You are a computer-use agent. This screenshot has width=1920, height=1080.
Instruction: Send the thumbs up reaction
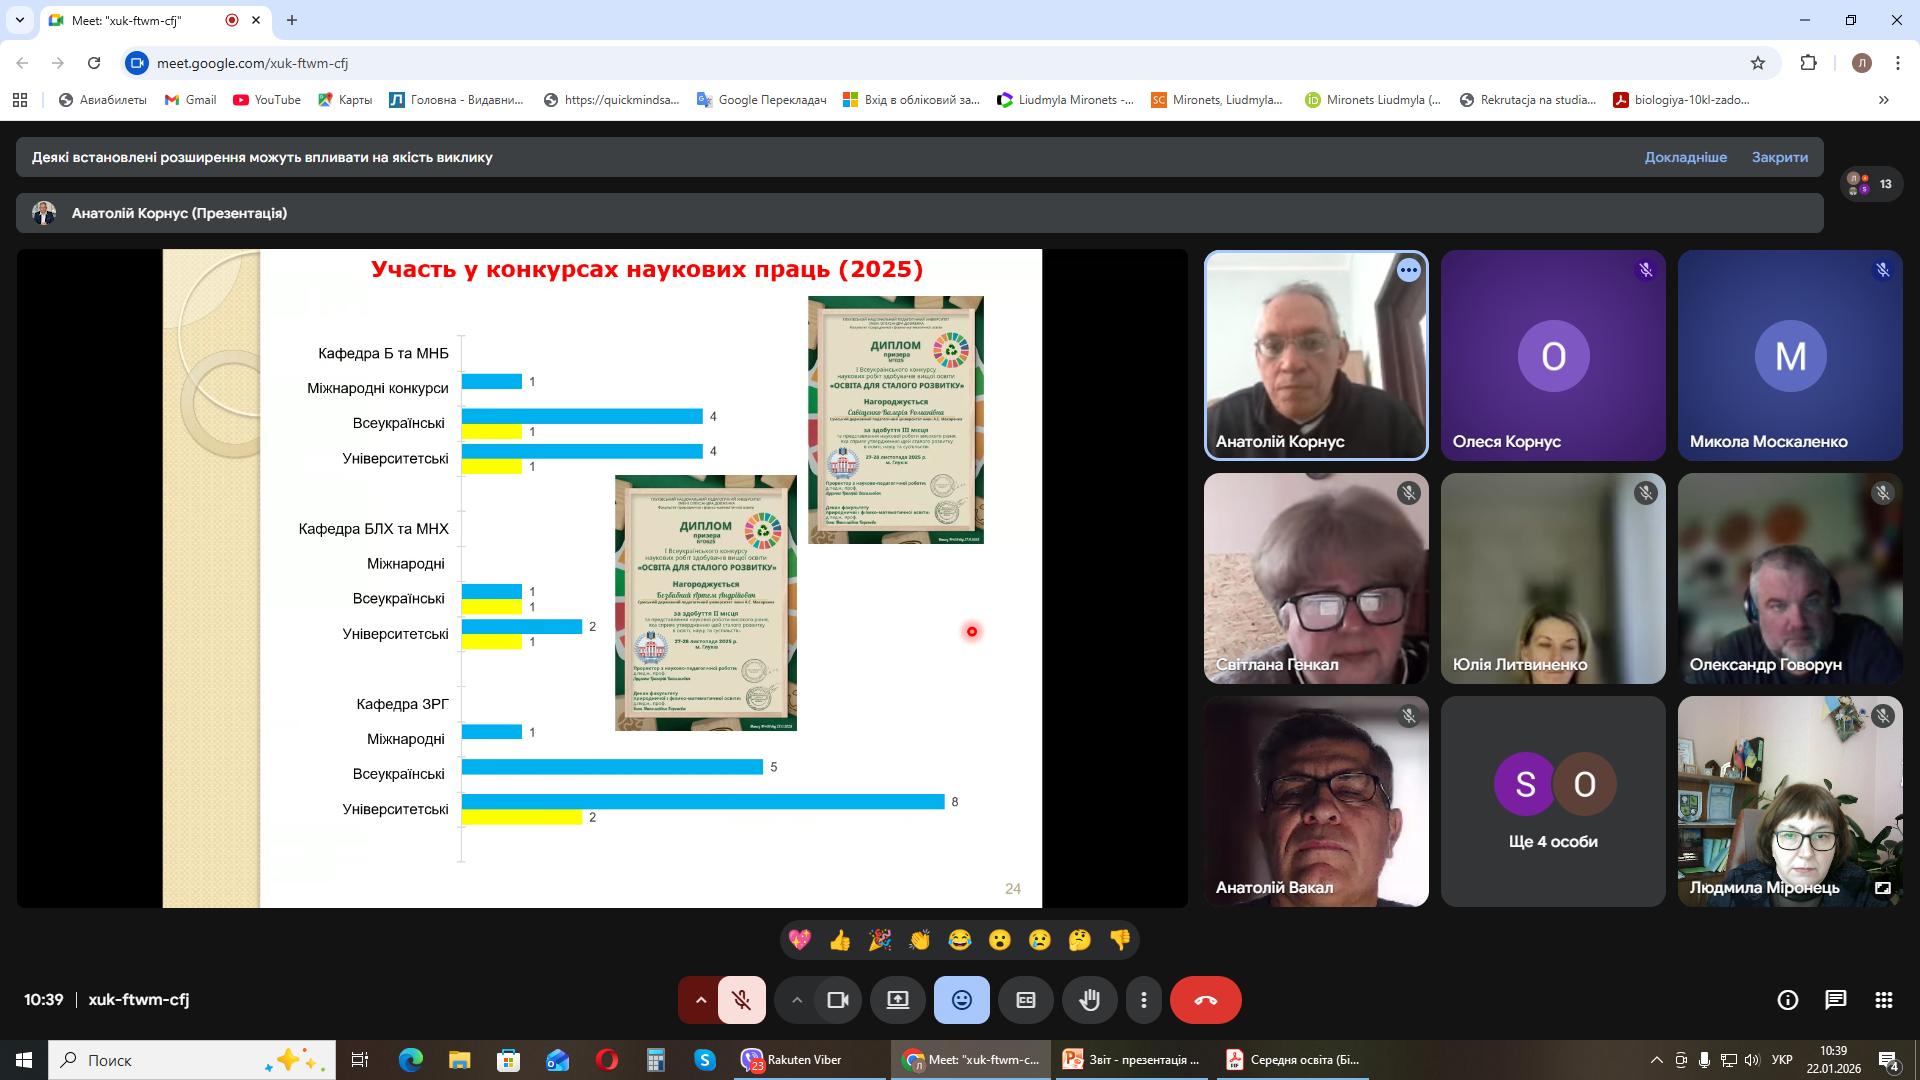pos(839,940)
